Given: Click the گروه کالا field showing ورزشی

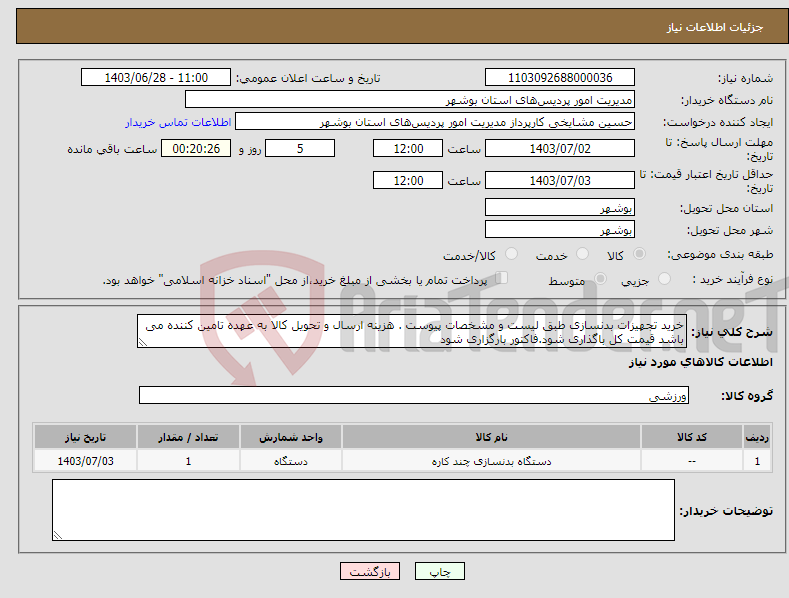Looking at the screenshot, I should click(414, 395).
